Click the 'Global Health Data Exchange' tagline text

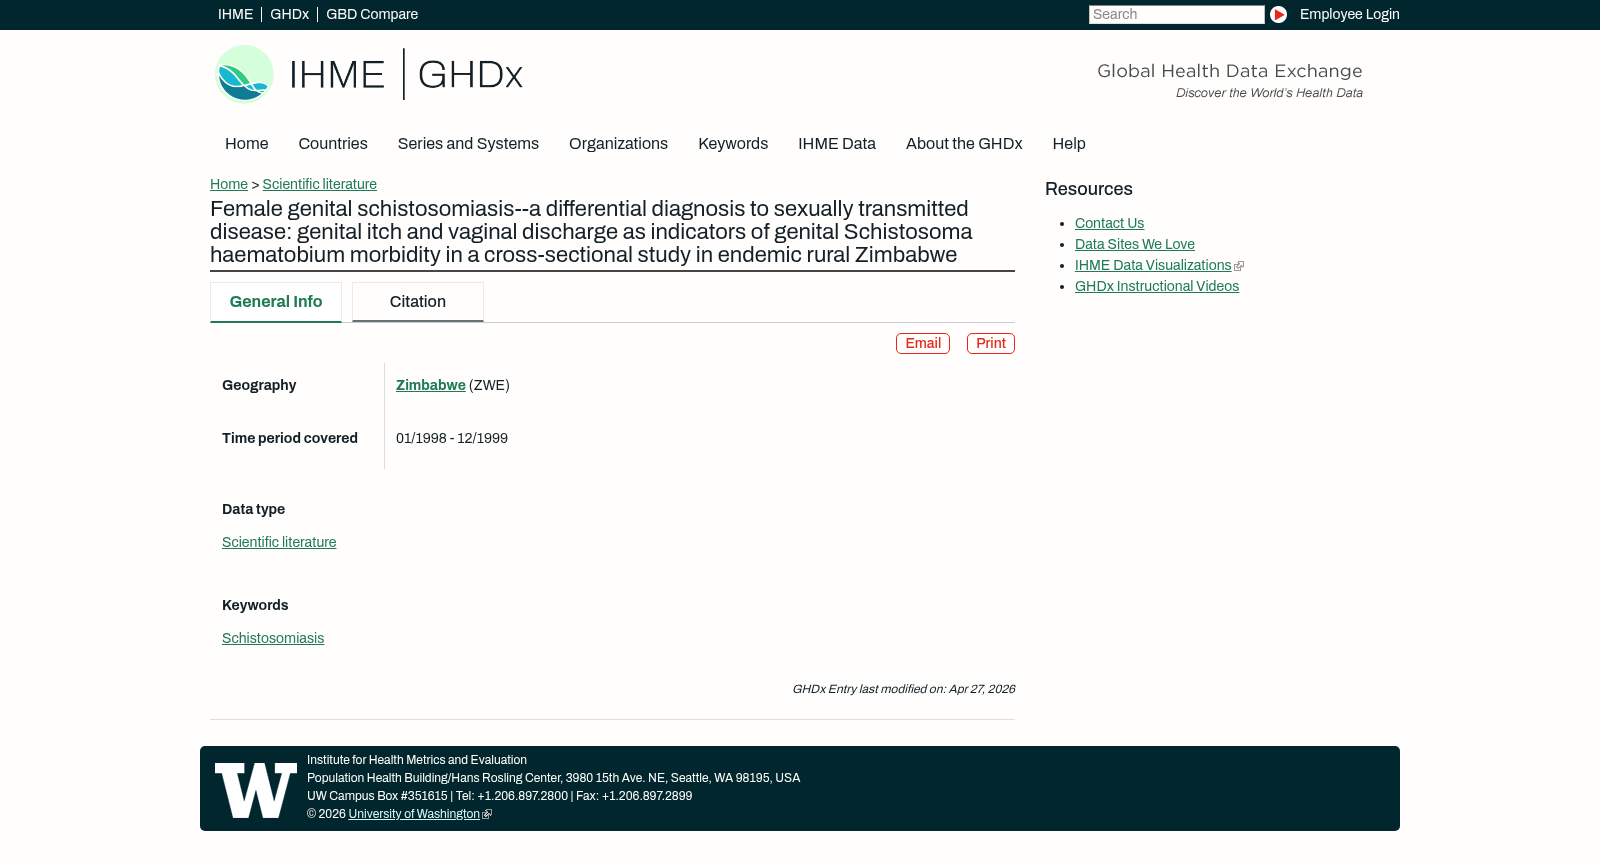[1230, 71]
